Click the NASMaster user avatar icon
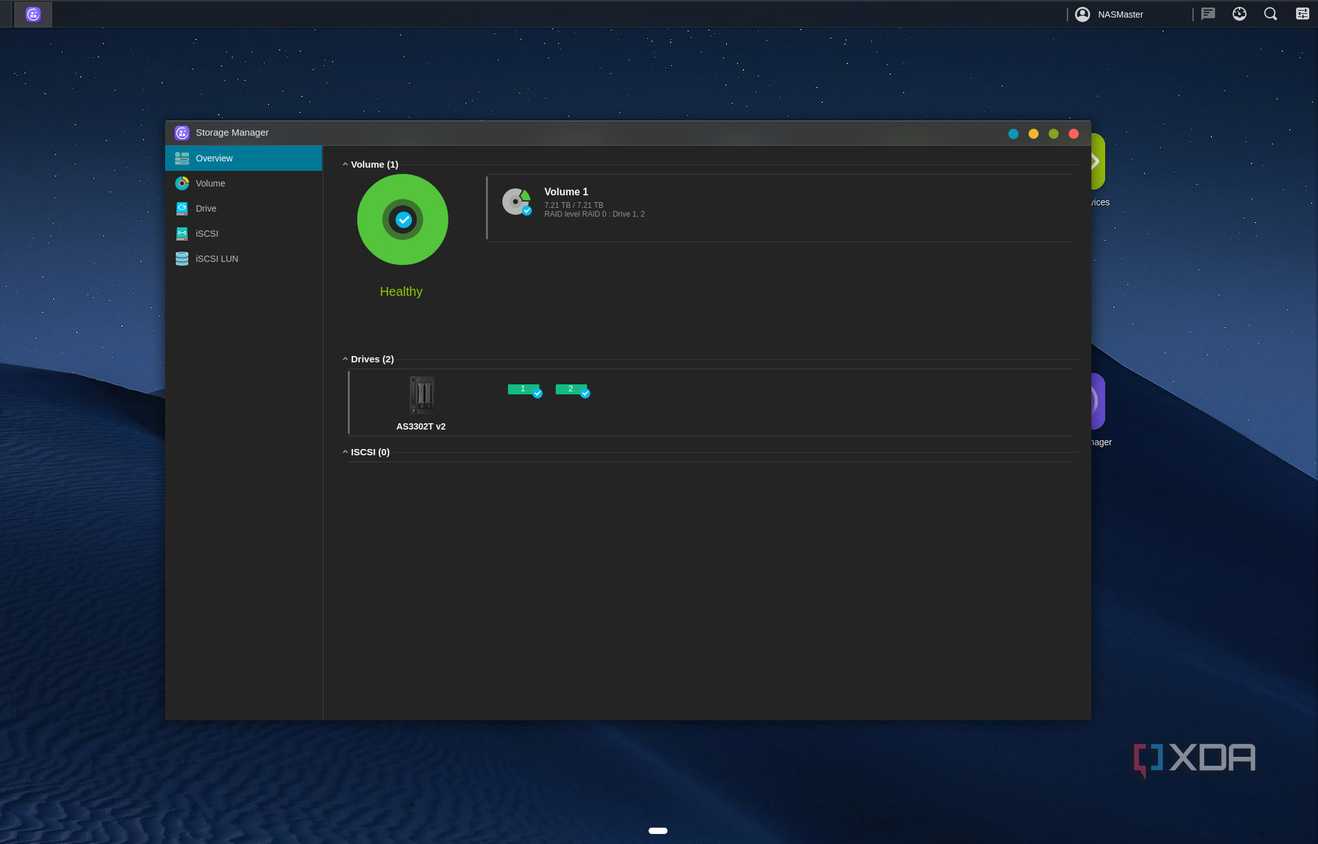 click(1082, 14)
